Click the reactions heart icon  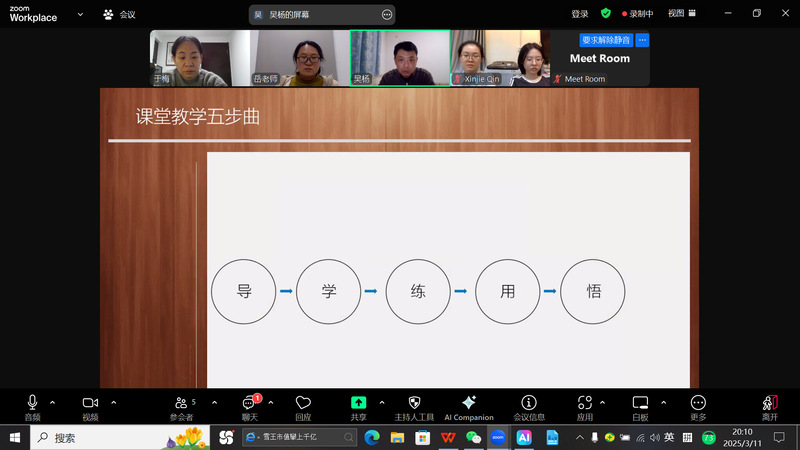[x=303, y=403]
